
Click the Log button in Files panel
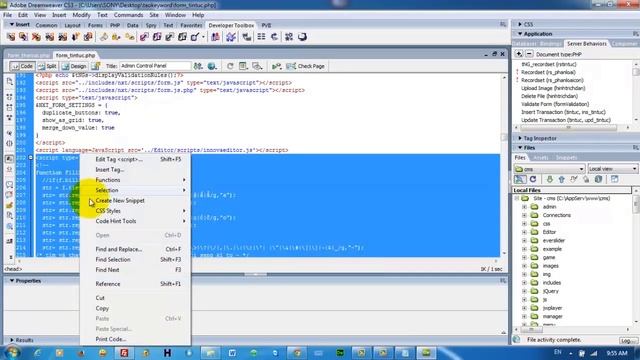tap(628, 340)
